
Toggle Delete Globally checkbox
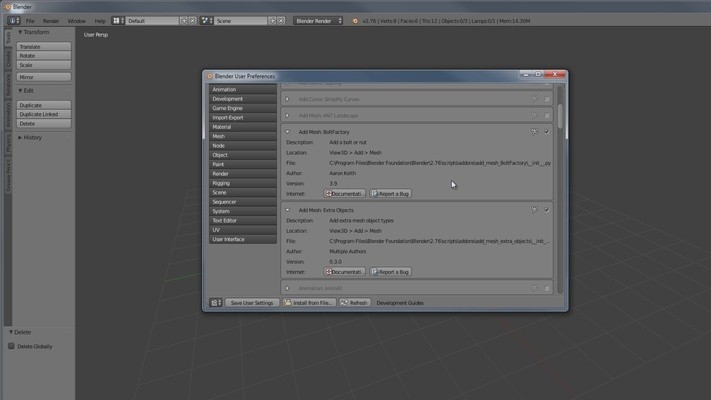11,346
